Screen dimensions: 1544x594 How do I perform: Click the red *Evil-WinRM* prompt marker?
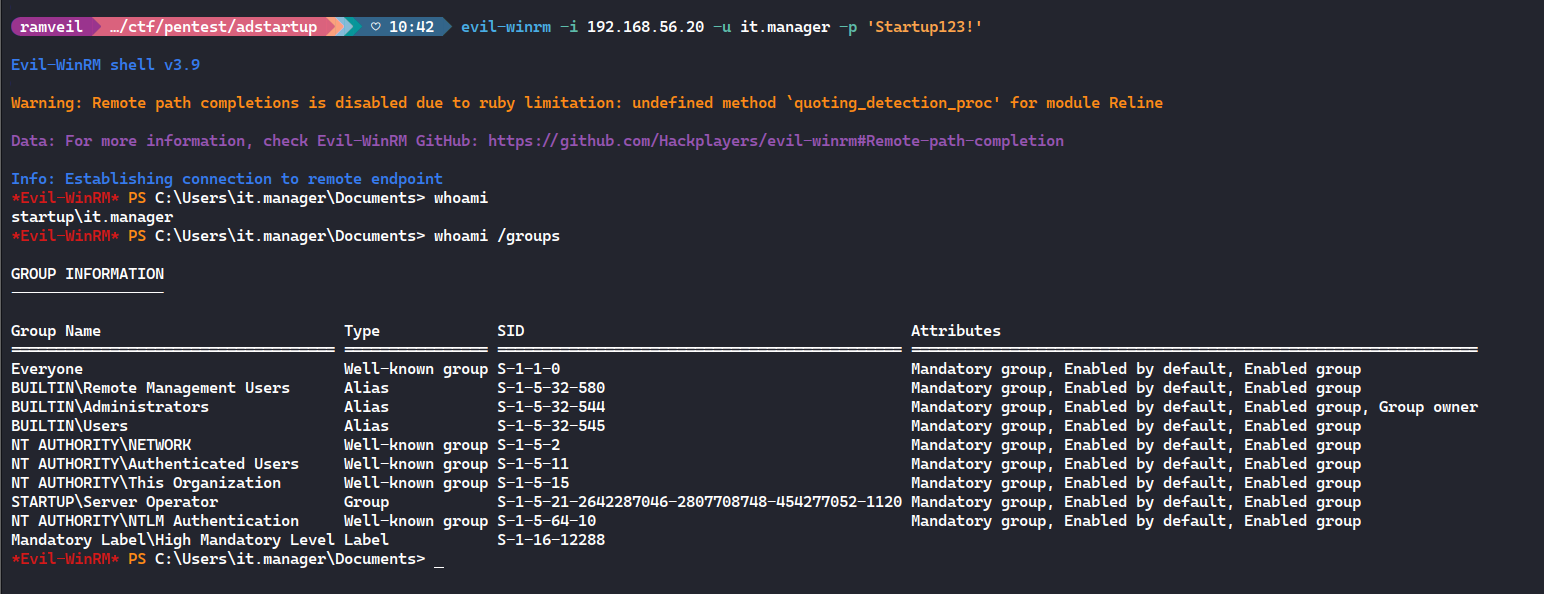[x=65, y=197]
